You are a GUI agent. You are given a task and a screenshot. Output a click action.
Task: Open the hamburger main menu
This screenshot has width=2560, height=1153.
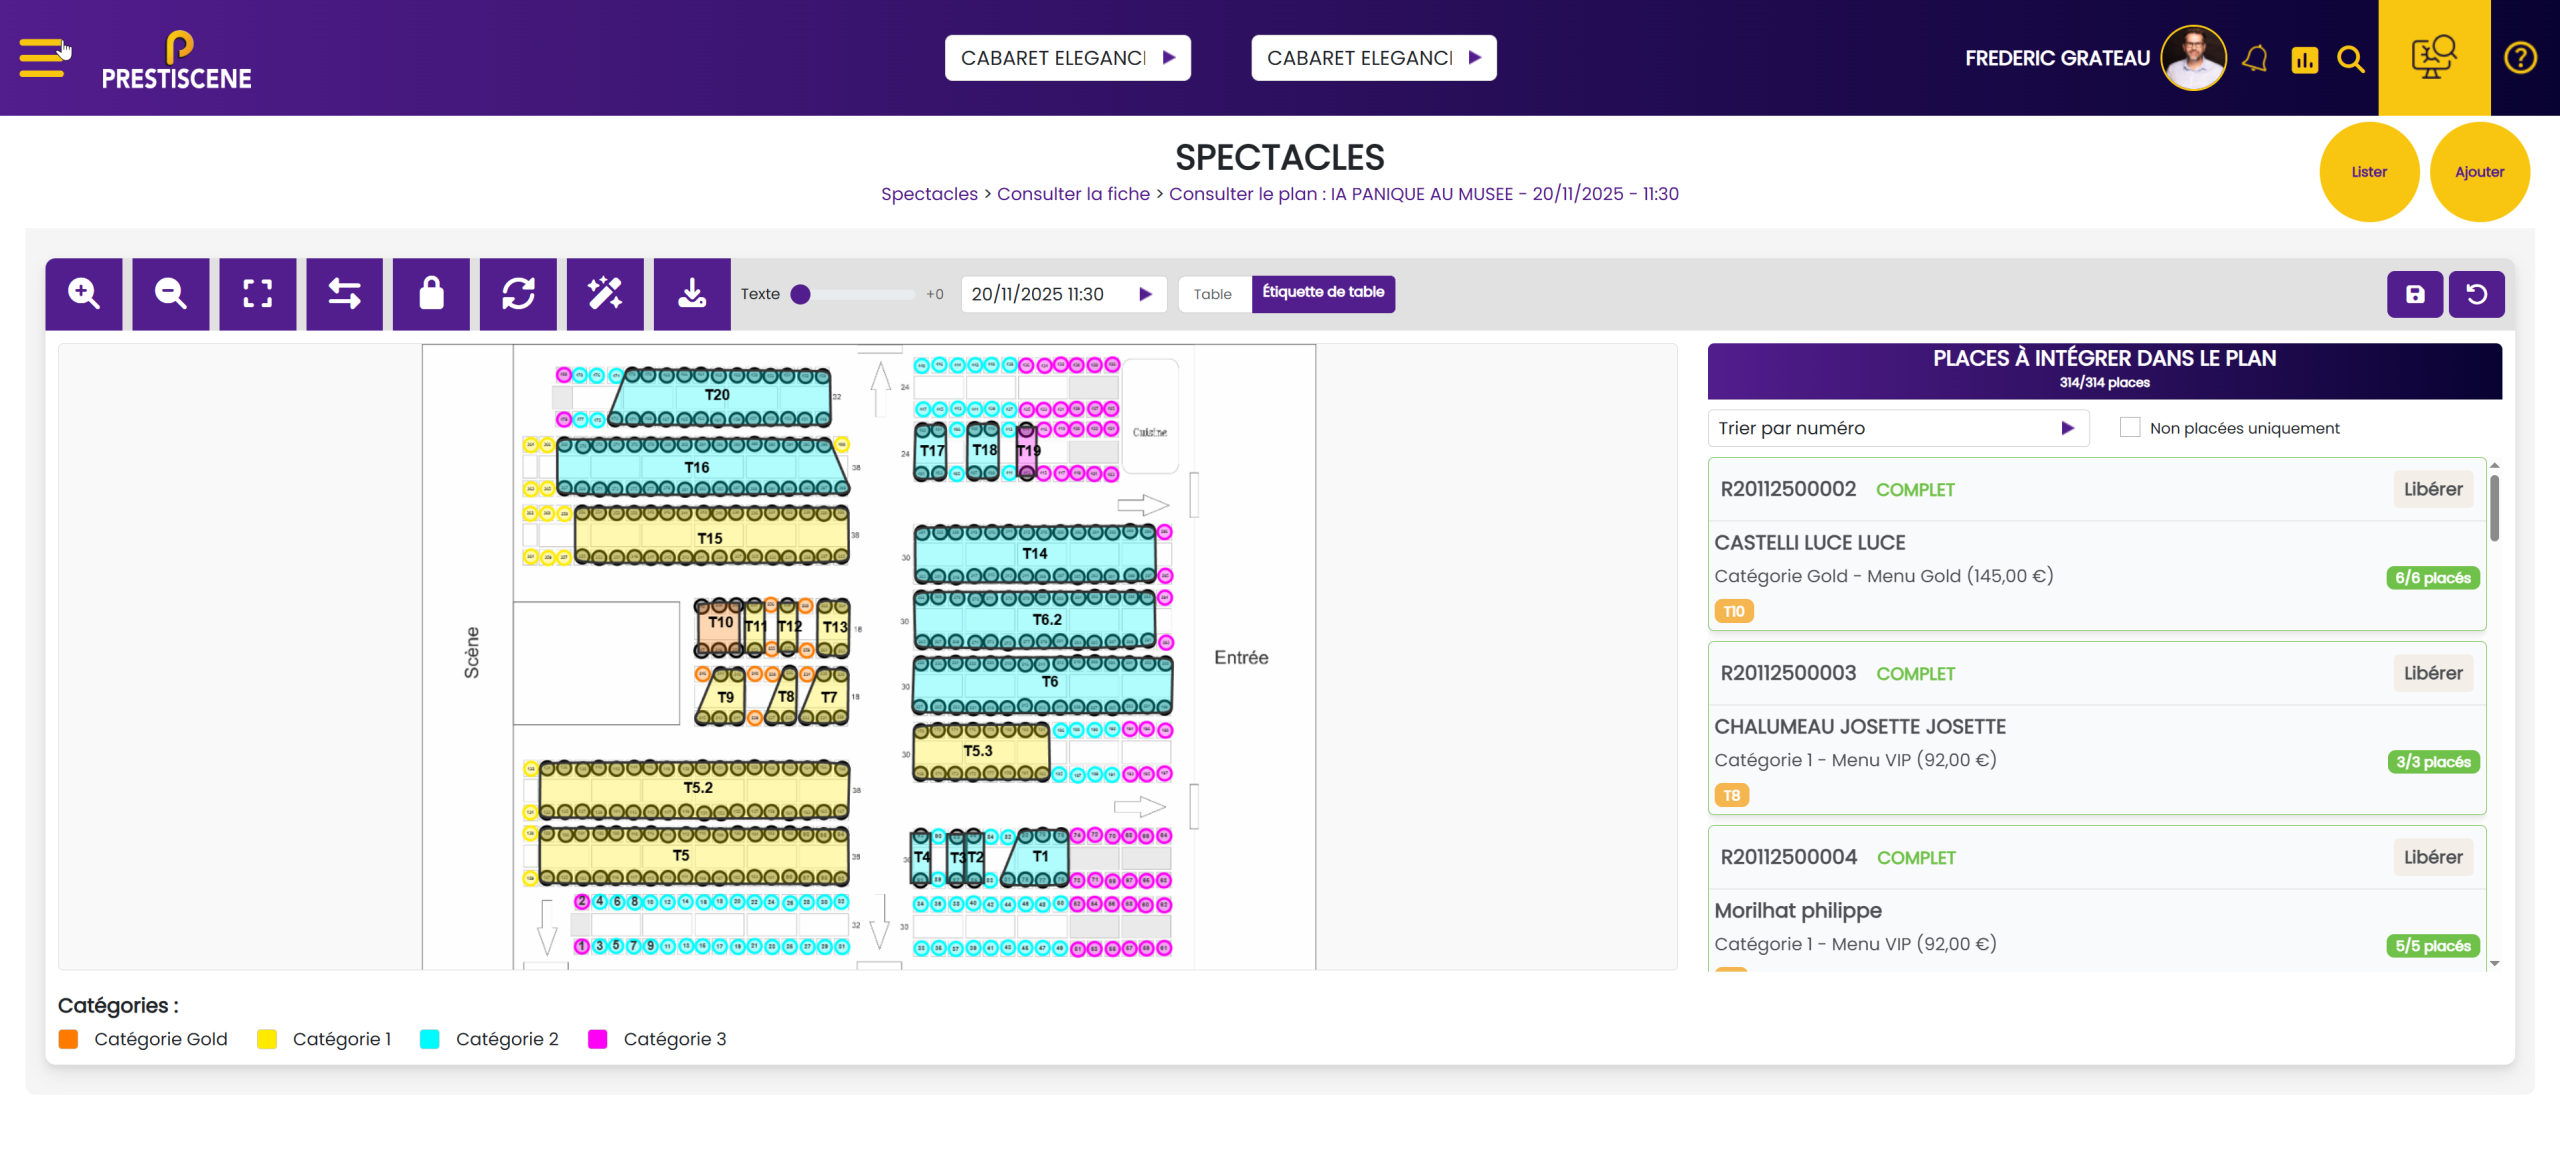41,58
